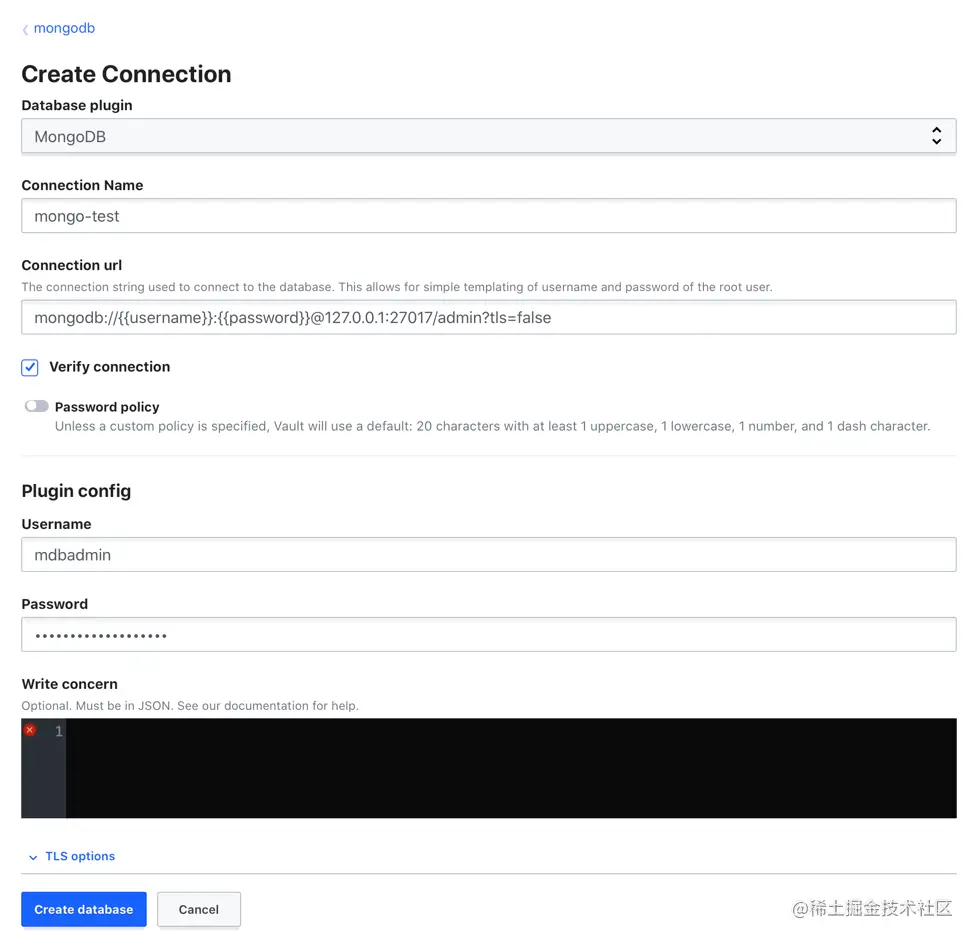The width and height of the screenshot is (978, 944).
Task: Click the back chevron icon beside mongodb
Action: coord(25,29)
